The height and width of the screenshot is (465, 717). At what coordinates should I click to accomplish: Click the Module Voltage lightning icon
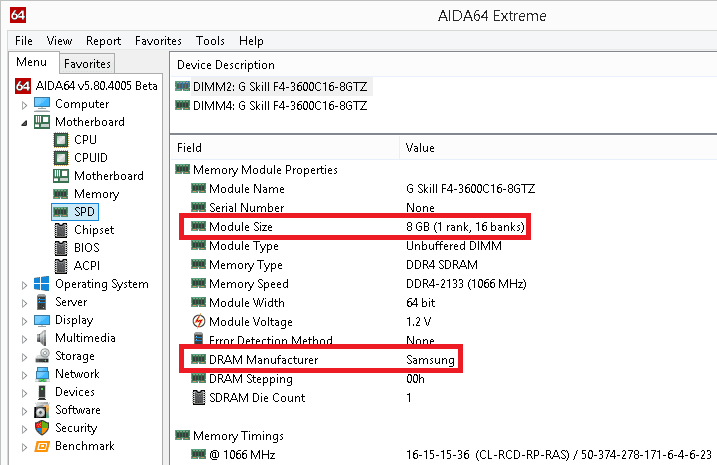point(198,321)
